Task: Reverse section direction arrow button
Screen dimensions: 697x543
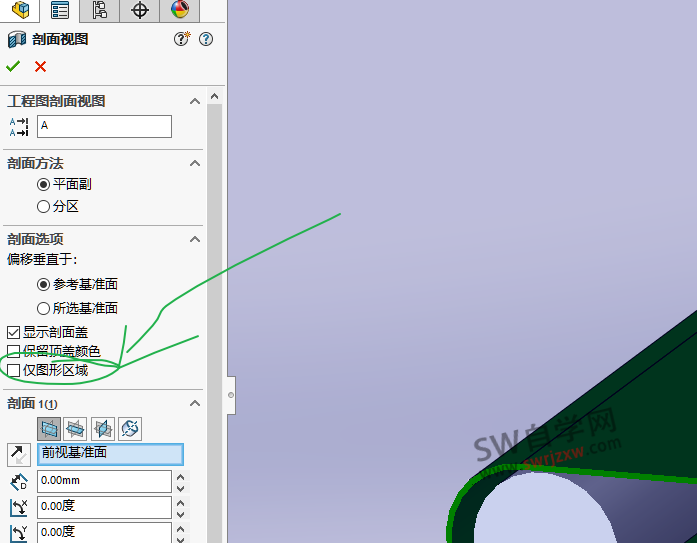Action: [x=19, y=455]
